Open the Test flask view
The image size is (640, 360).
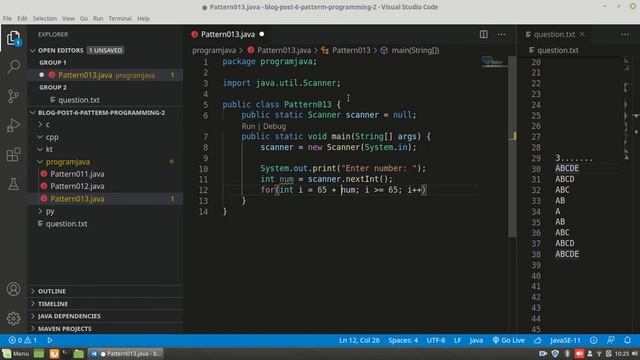tap(13, 184)
